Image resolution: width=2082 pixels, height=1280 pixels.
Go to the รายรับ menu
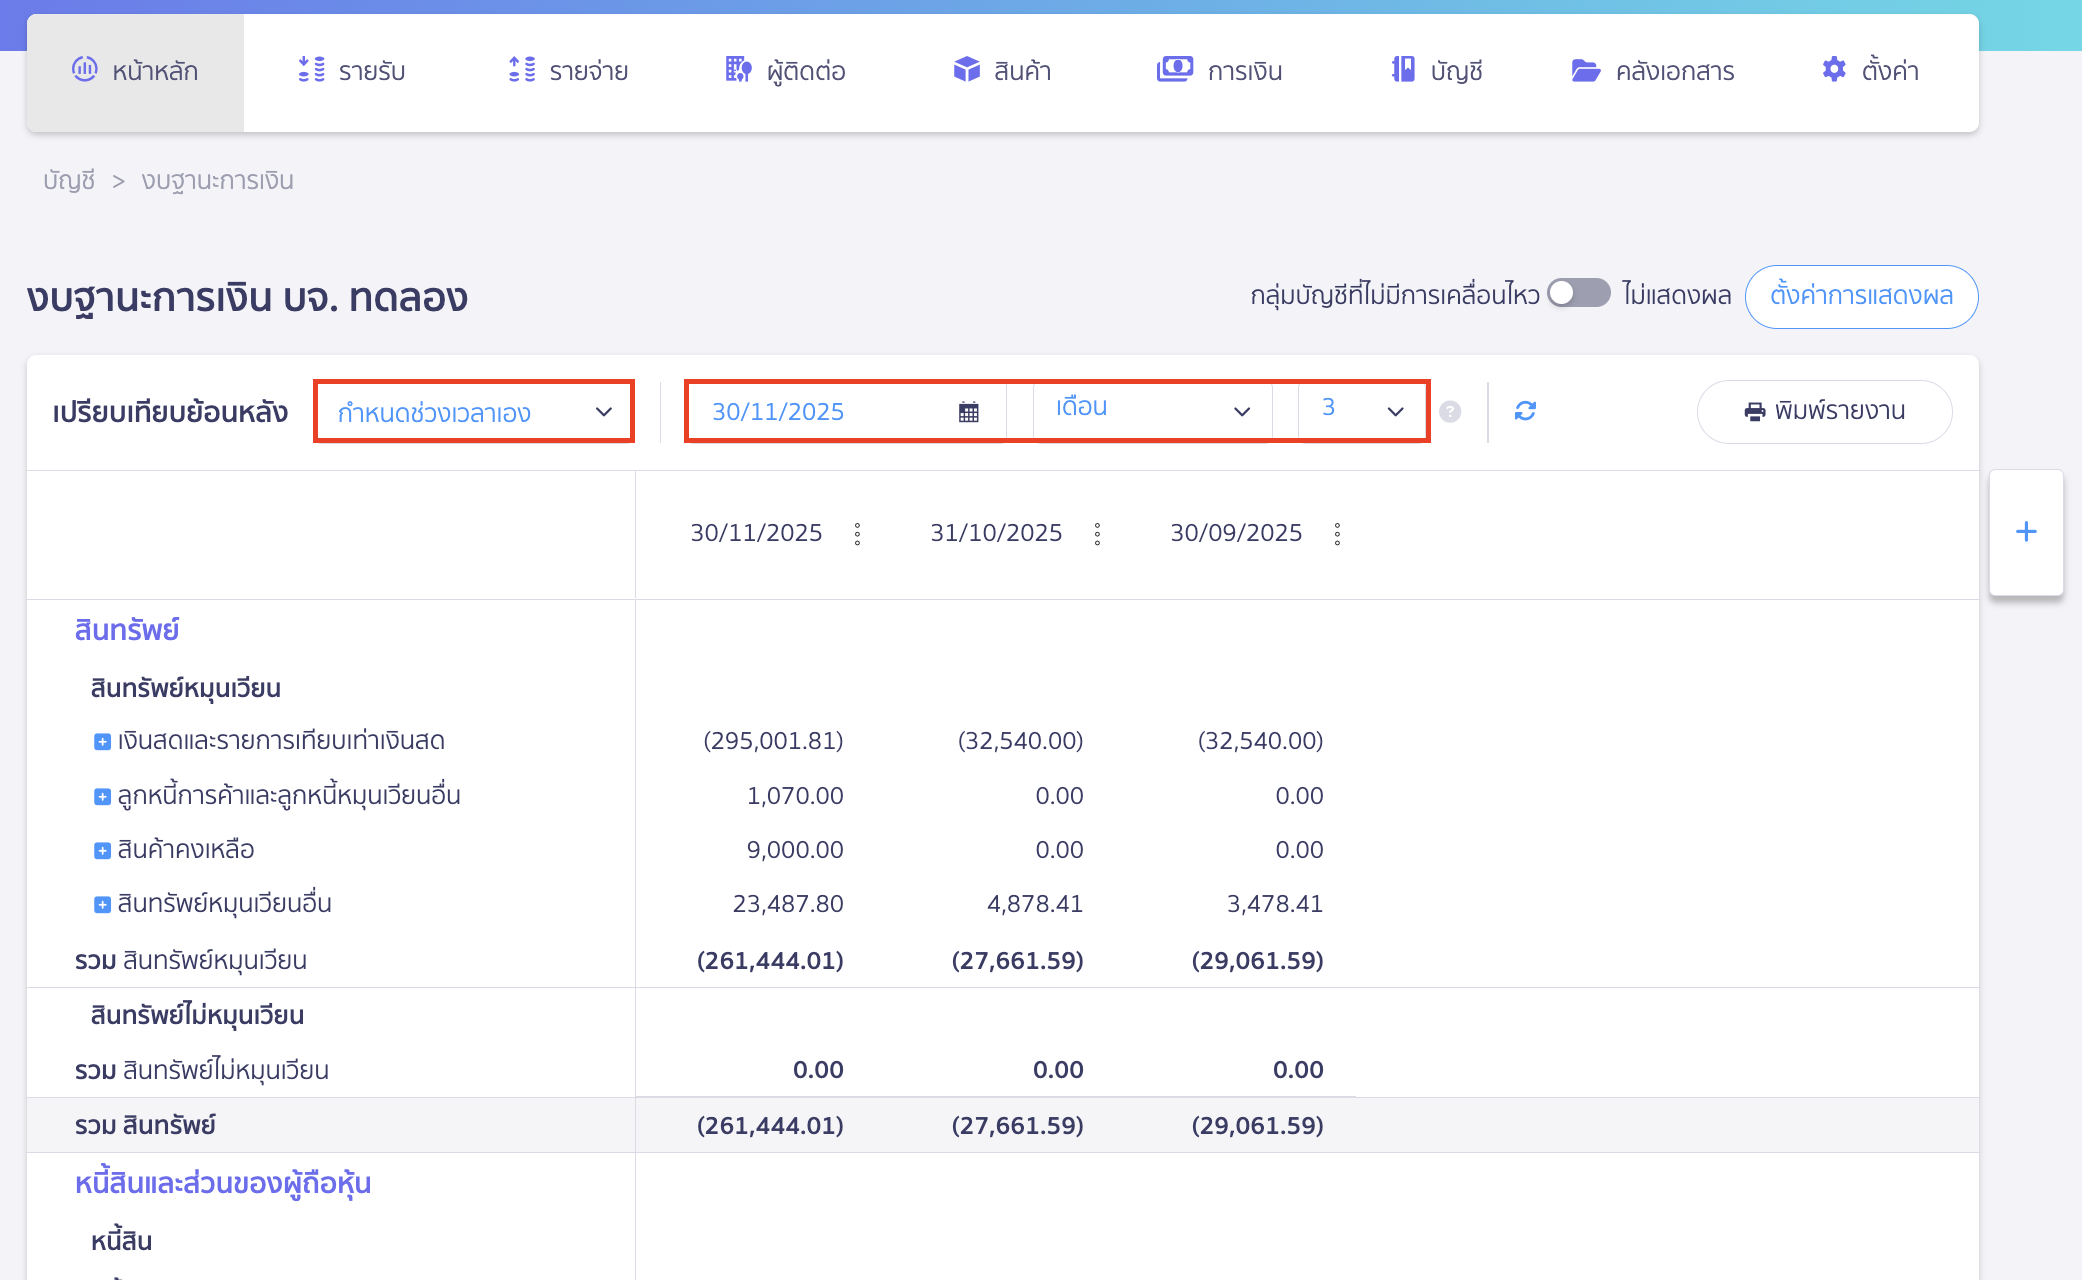(x=351, y=71)
